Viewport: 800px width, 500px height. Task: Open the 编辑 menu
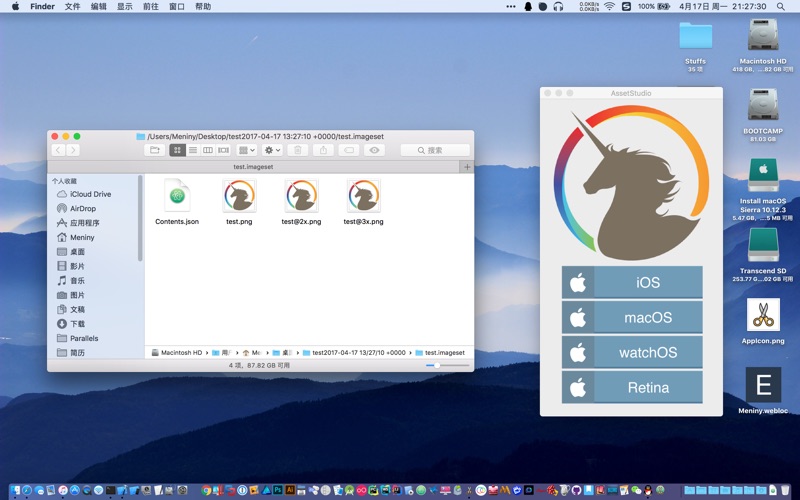pyautogui.click(x=98, y=6)
